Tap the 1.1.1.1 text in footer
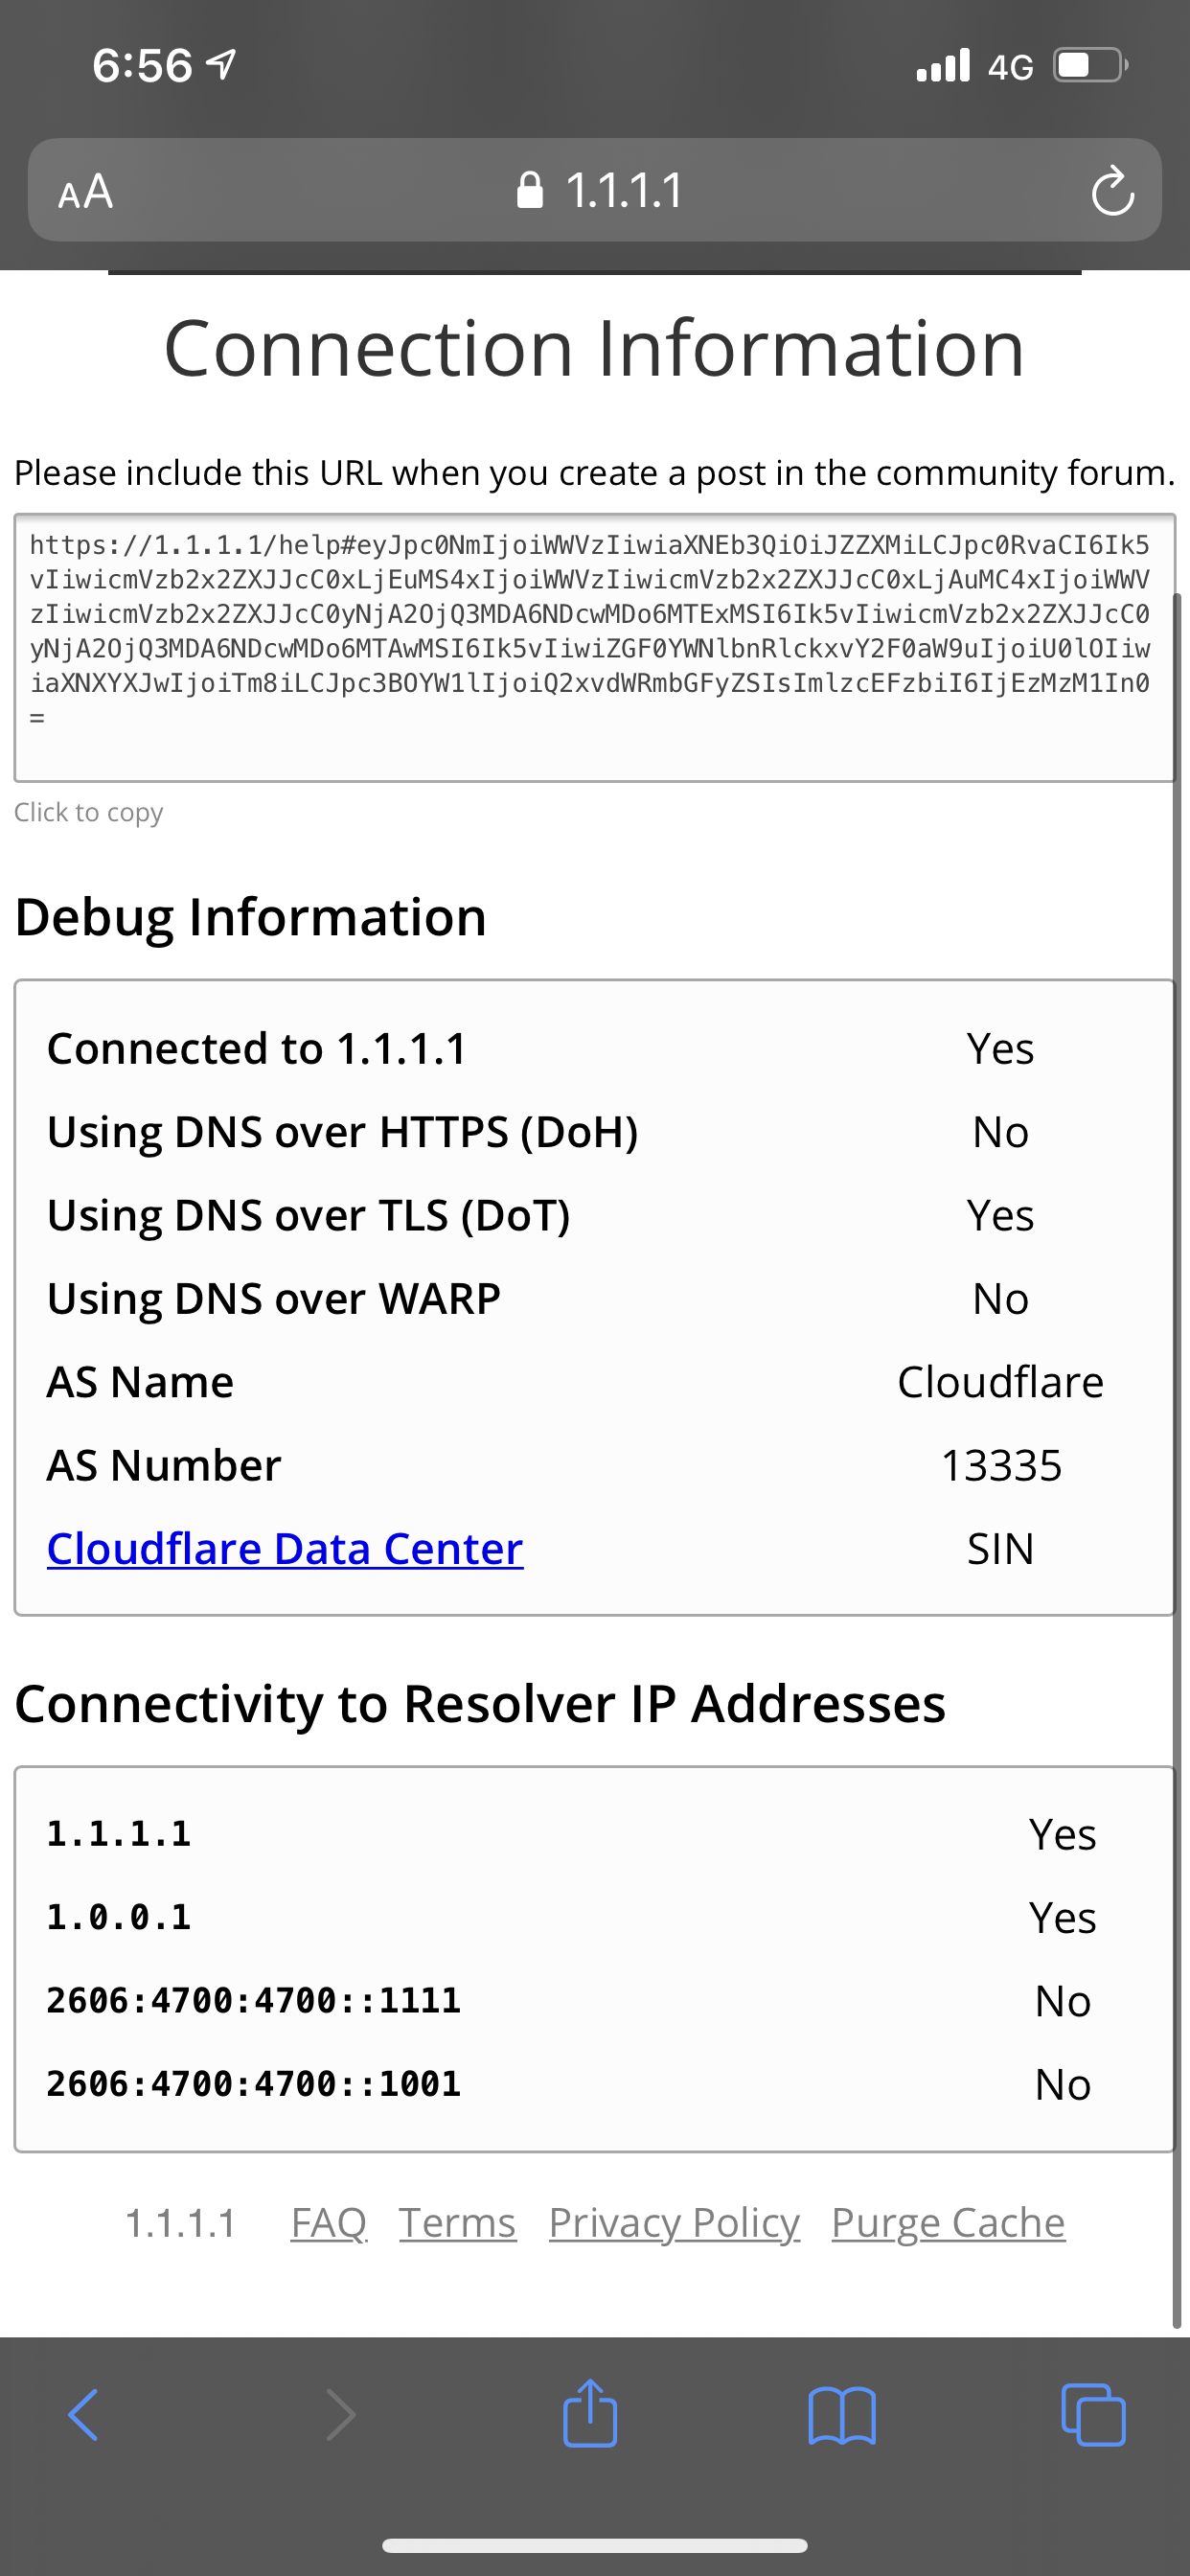Viewport: 1190px width, 2576px height. pyautogui.click(x=181, y=2222)
